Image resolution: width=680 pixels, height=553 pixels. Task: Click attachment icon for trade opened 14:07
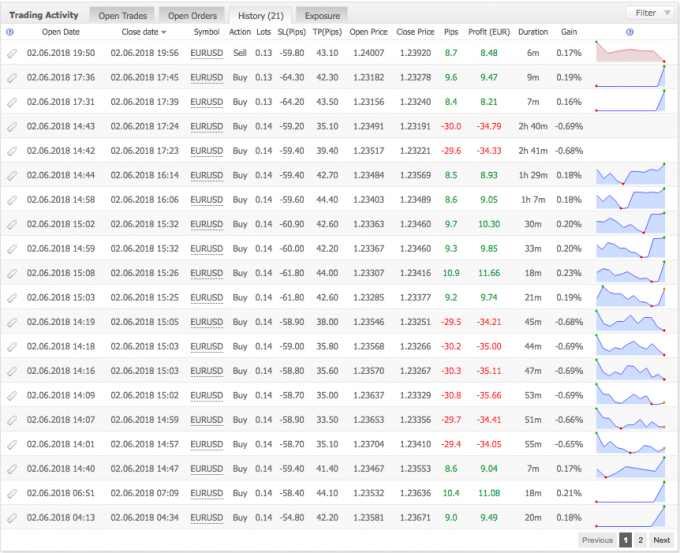point(12,420)
